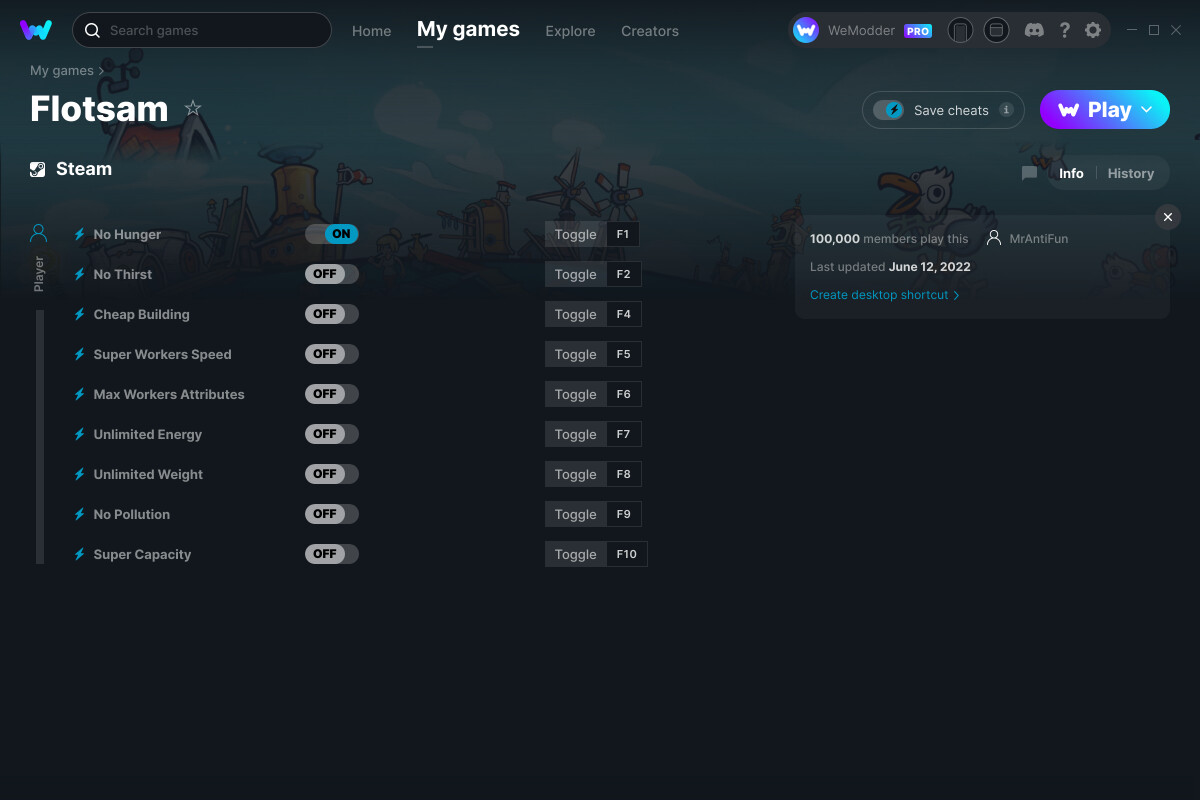The width and height of the screenshot is (1200, 800).
Task: Enable the No Thirst cheat
Action: [332, 274]
